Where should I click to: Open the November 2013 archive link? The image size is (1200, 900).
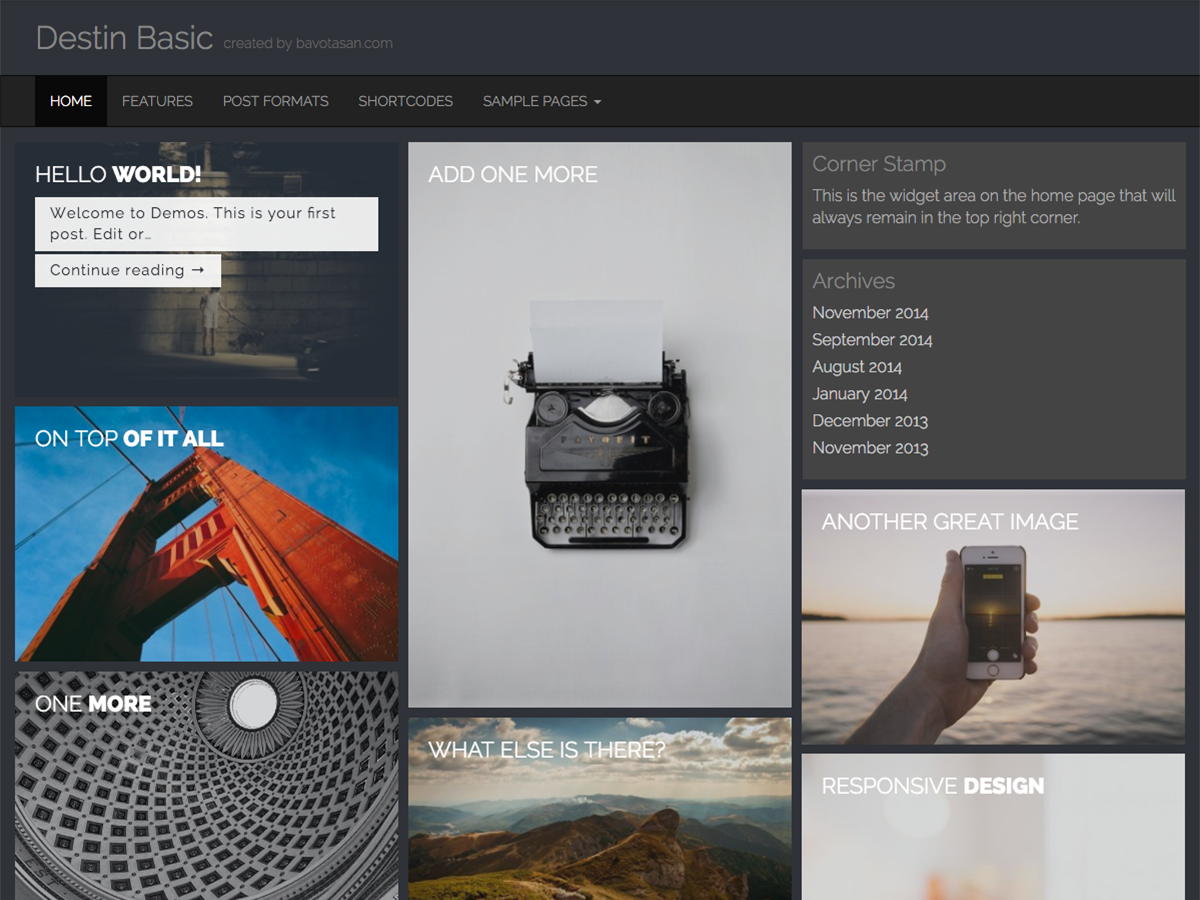pyautogui.click(x=870, y=448)
